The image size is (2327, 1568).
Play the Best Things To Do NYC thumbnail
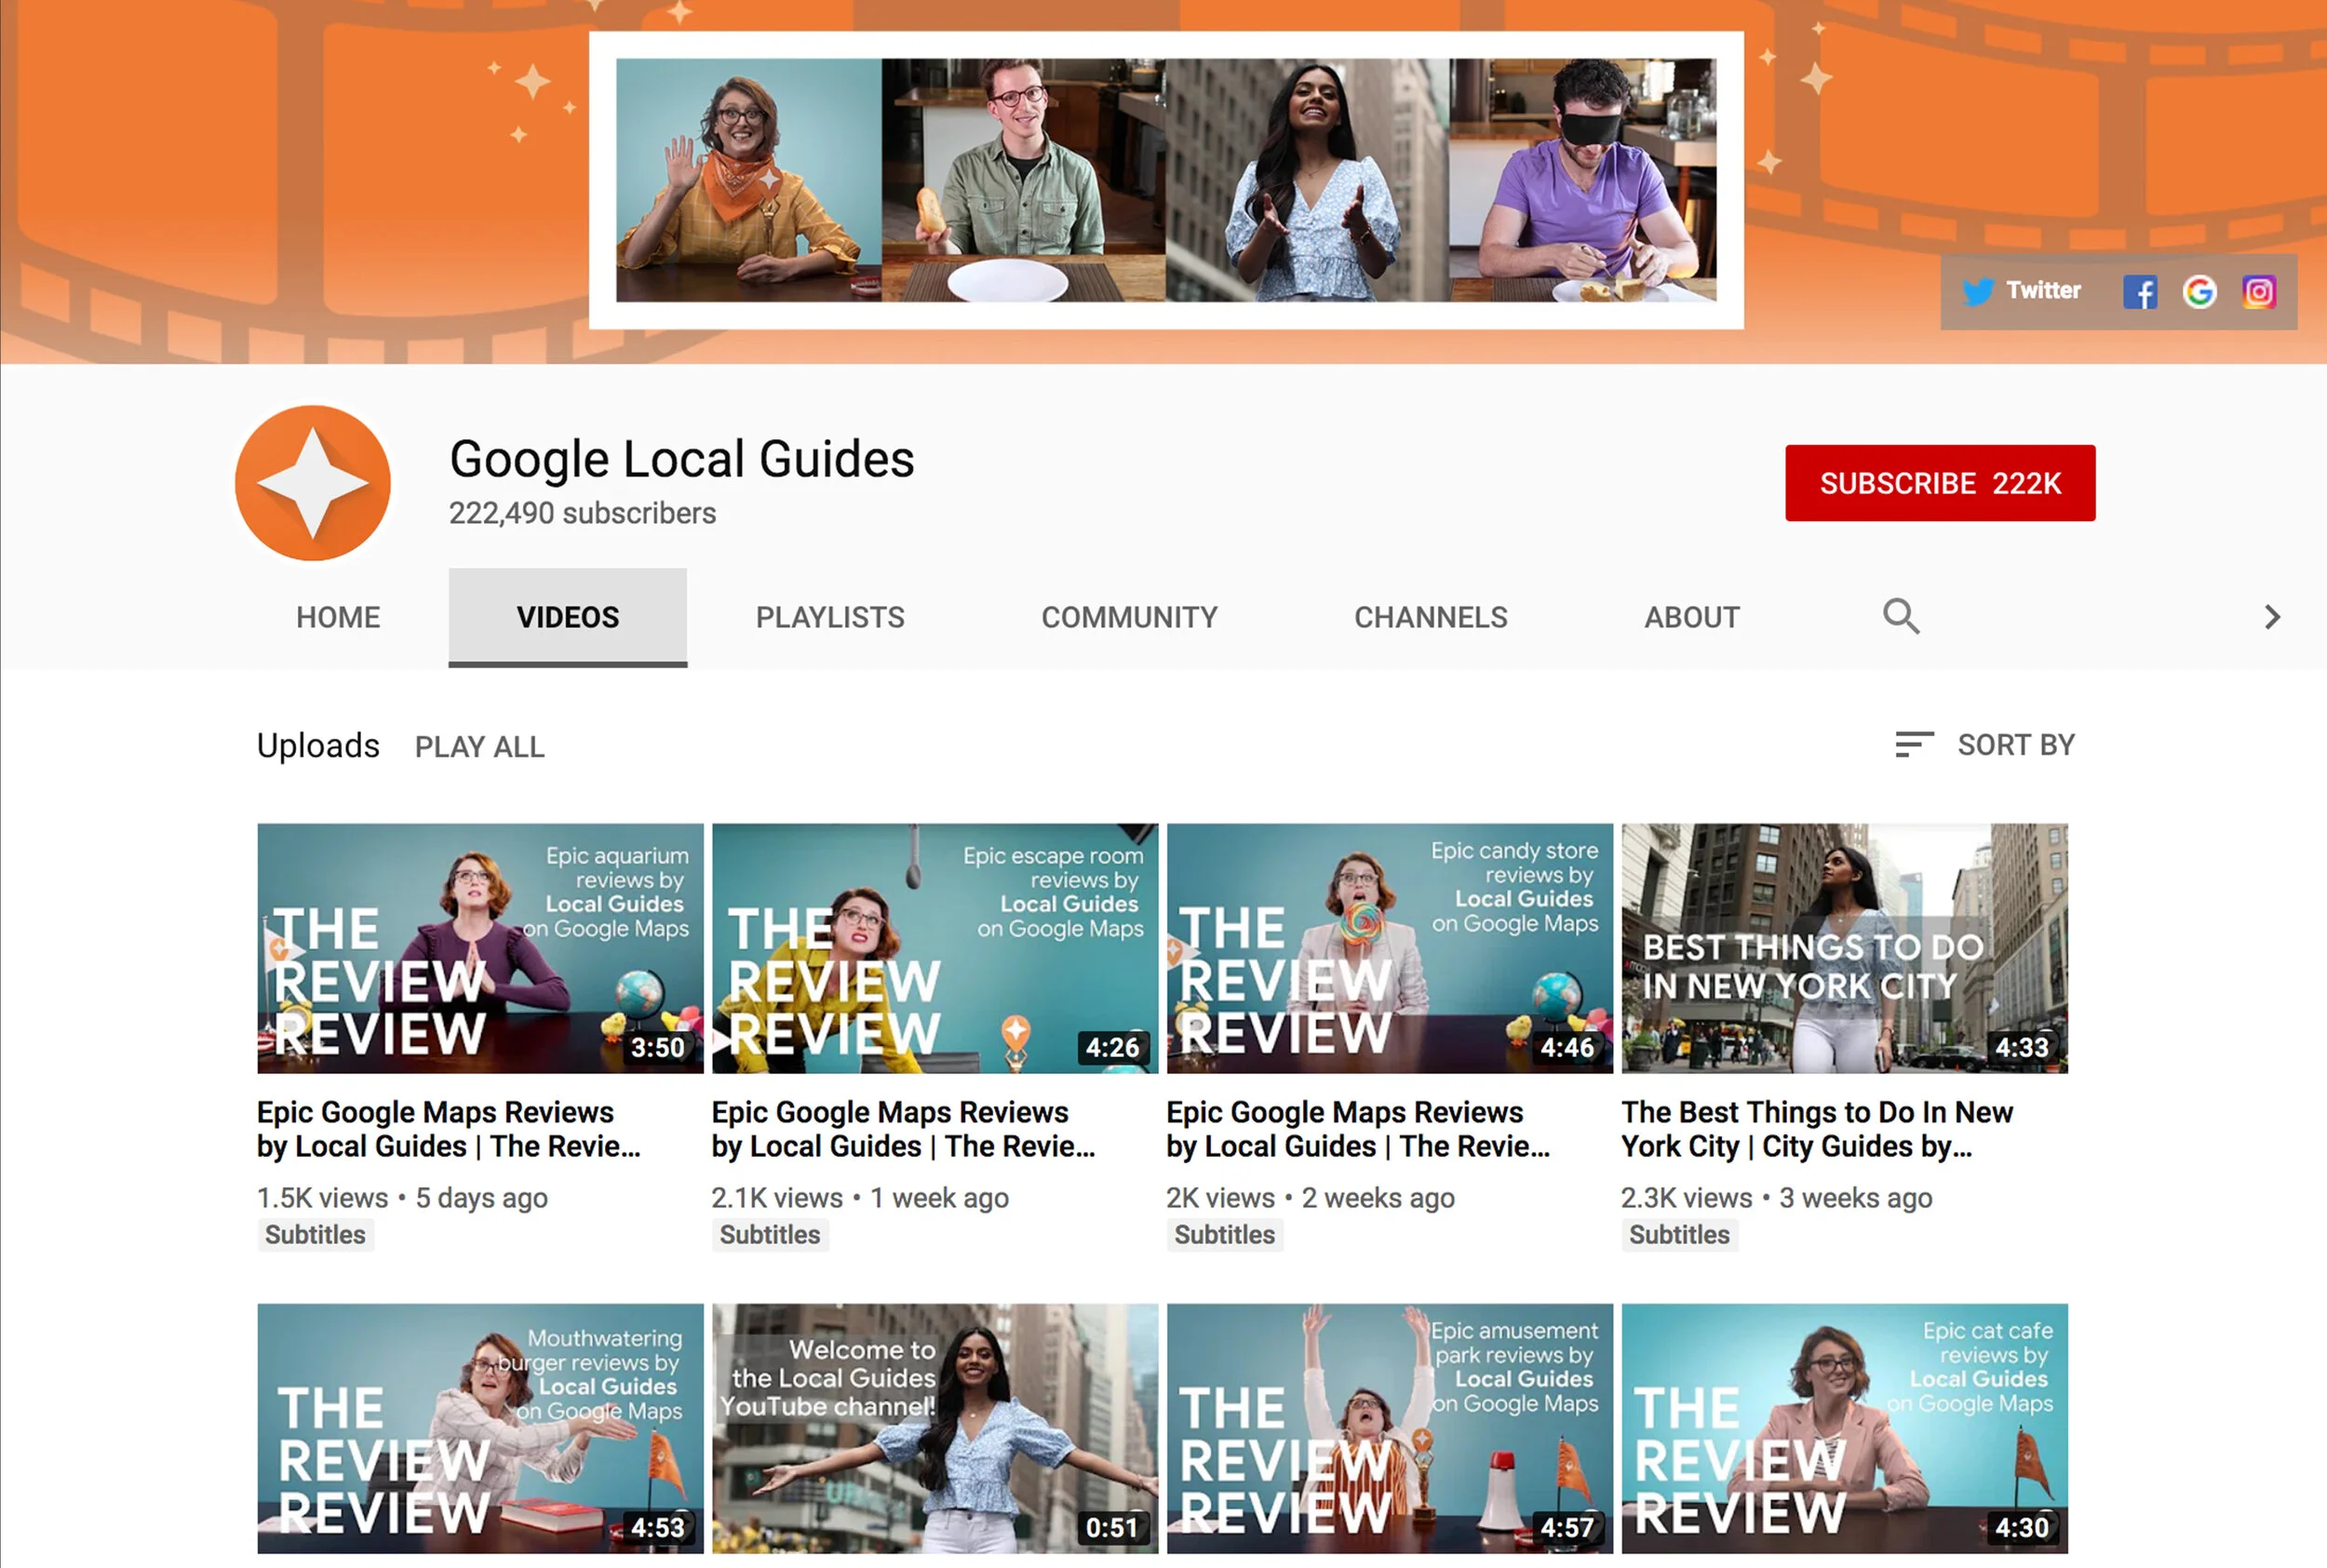tap(1844, 948)
